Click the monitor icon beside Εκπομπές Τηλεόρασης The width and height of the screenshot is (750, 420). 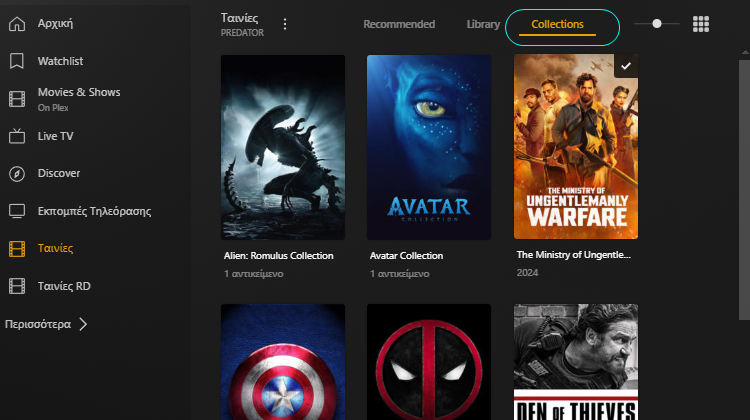[x=17, y=211]
